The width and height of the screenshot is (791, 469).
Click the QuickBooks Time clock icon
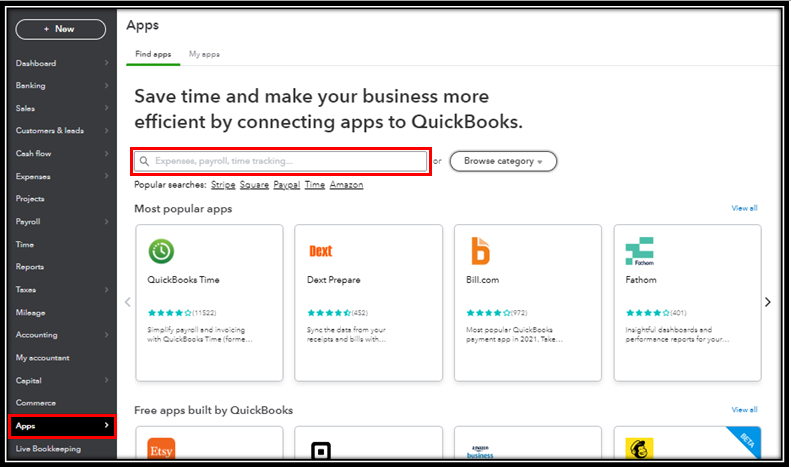tap(161, 251)
